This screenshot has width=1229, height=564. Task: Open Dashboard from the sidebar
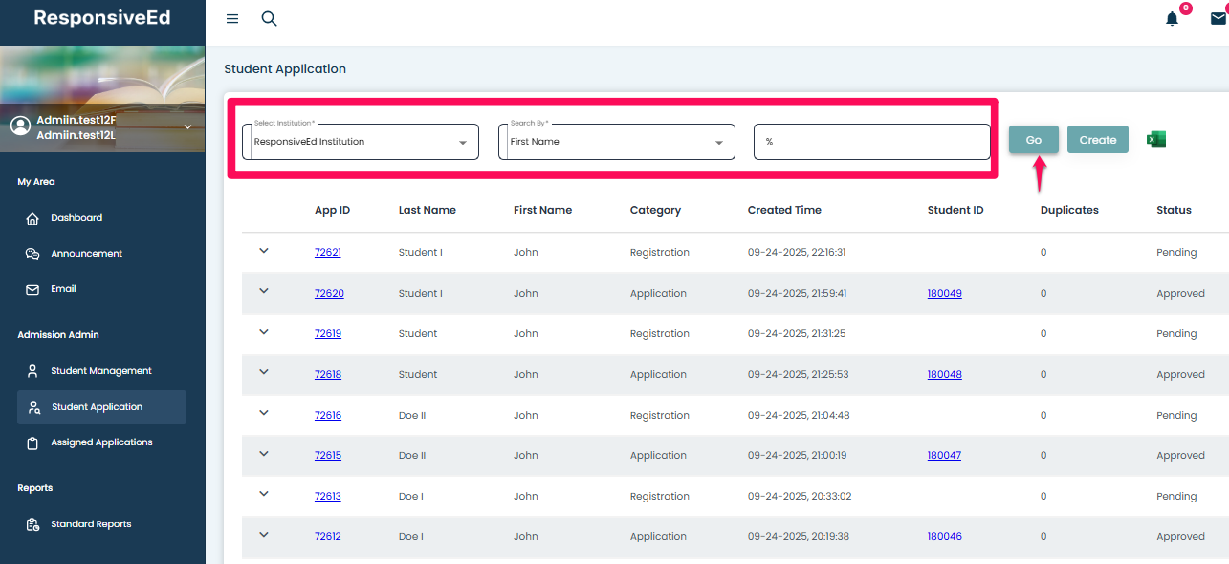tap(76, 218)
